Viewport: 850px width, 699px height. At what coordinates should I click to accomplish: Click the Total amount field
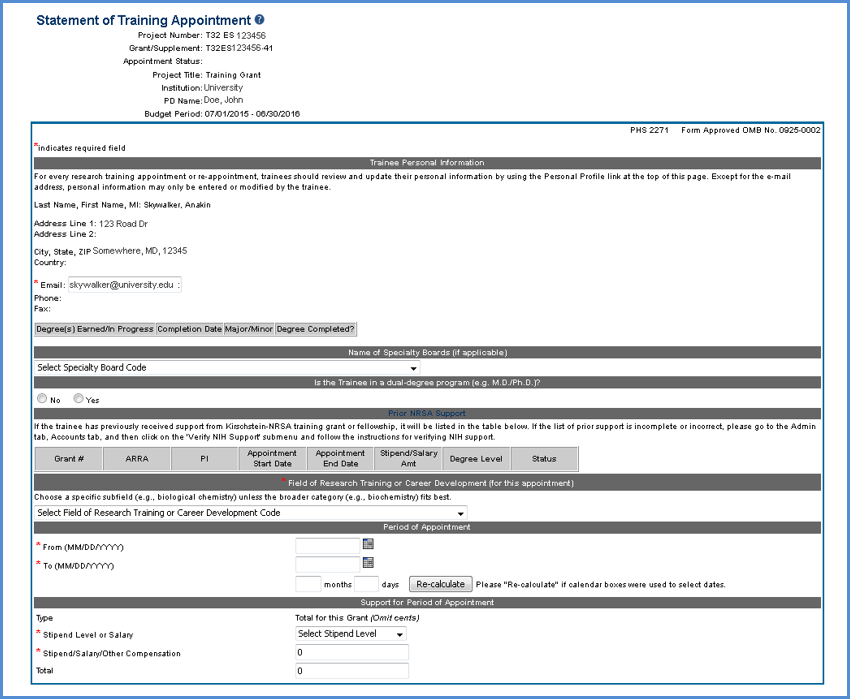click(x=352, y=671)
